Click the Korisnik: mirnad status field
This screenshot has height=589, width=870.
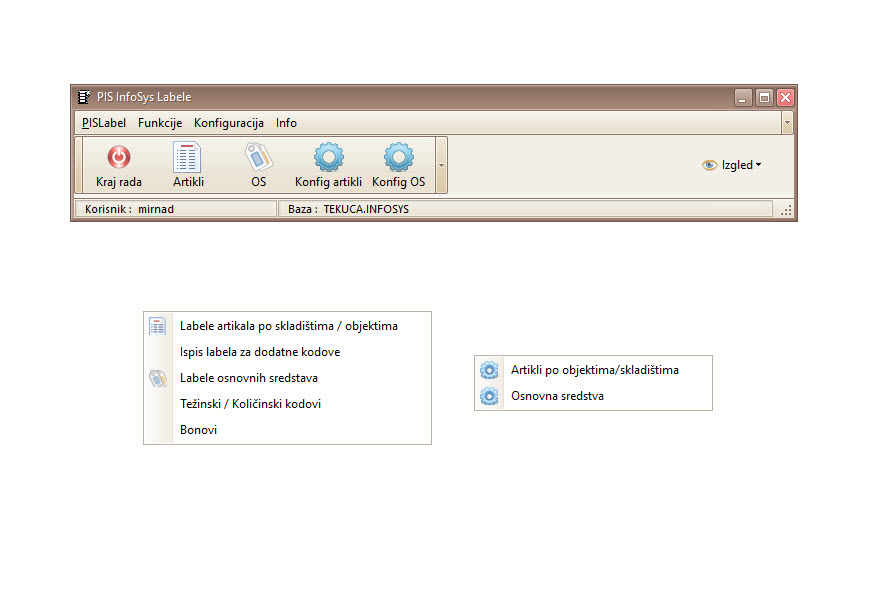click(175, 209)
